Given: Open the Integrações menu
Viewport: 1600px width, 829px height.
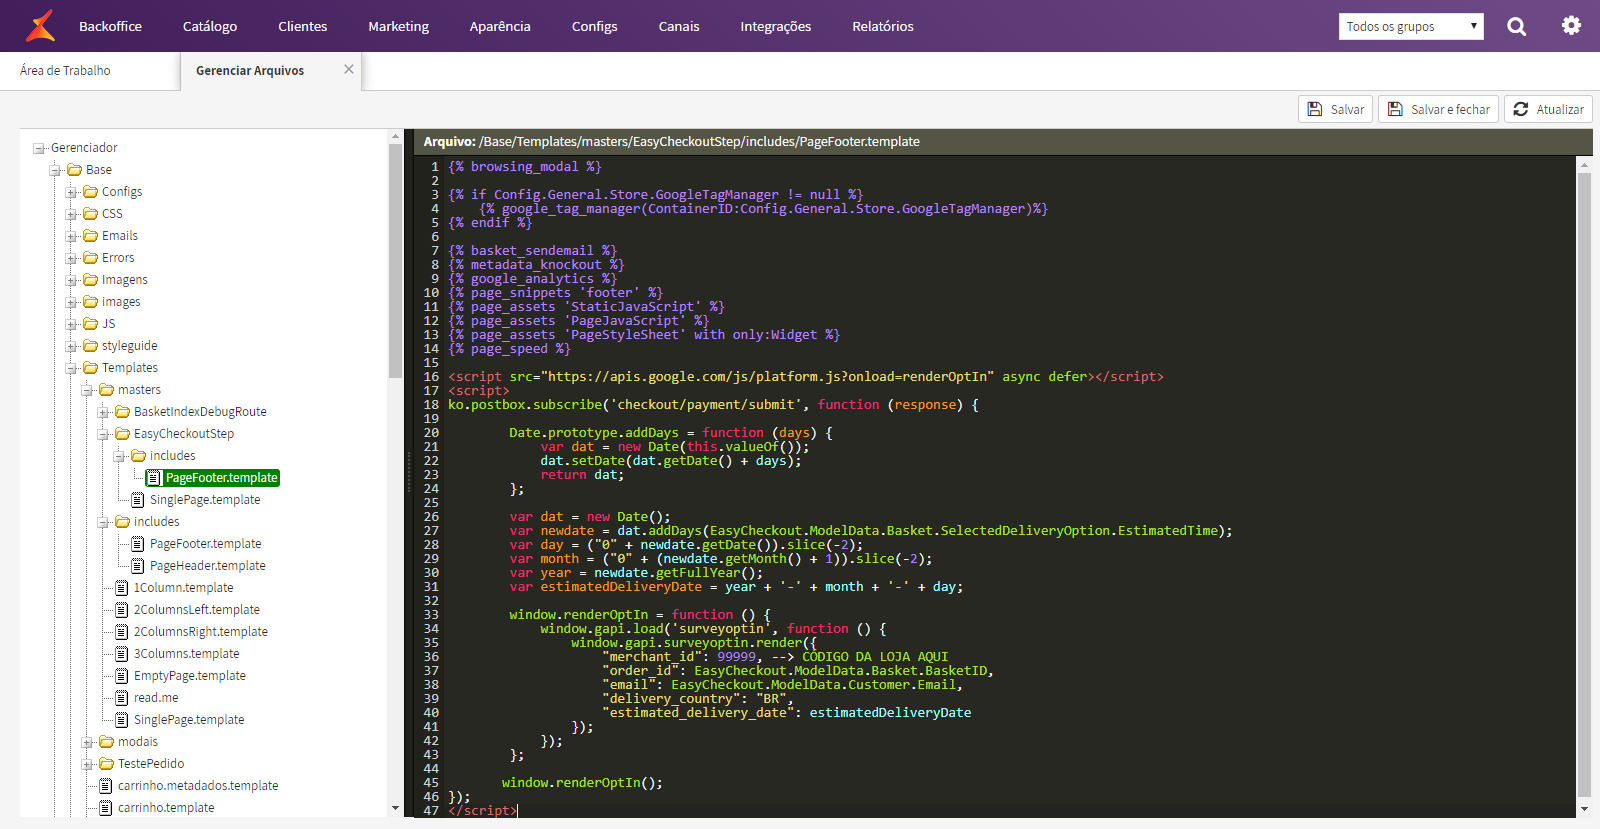Looking at the screenshot, I should [x=776, y=26].
